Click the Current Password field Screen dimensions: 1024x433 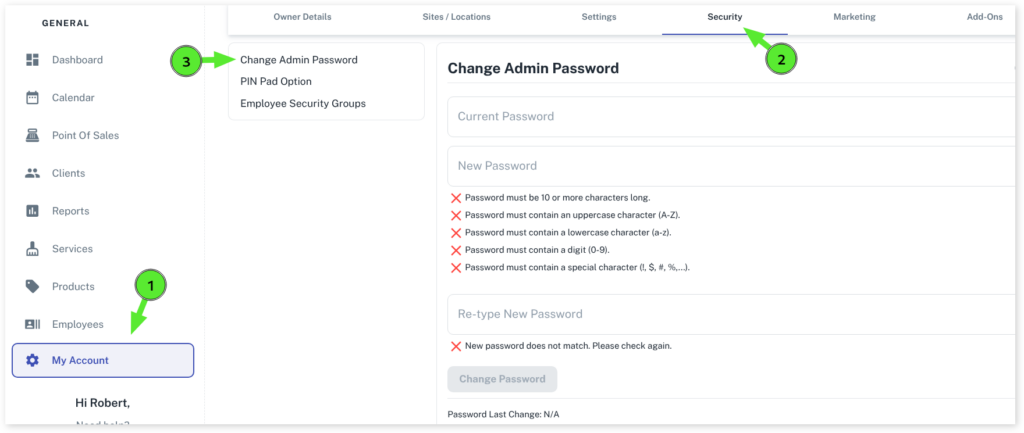pos(730,117)
